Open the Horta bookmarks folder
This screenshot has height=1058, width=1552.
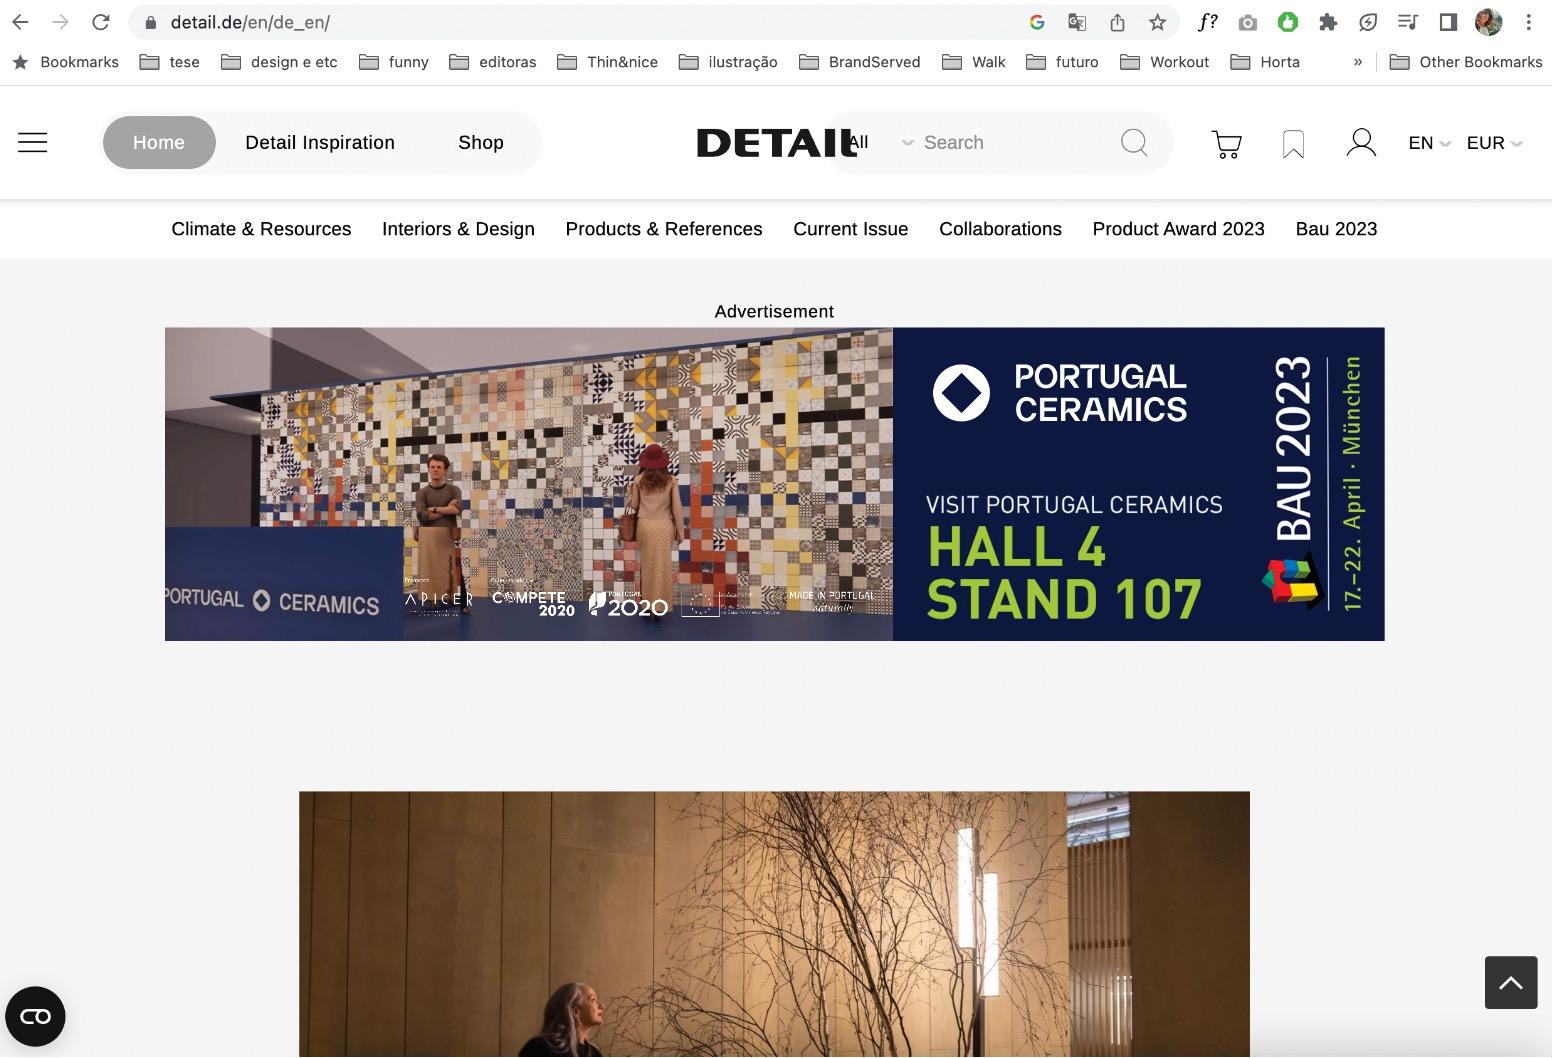coord(1265,62)
